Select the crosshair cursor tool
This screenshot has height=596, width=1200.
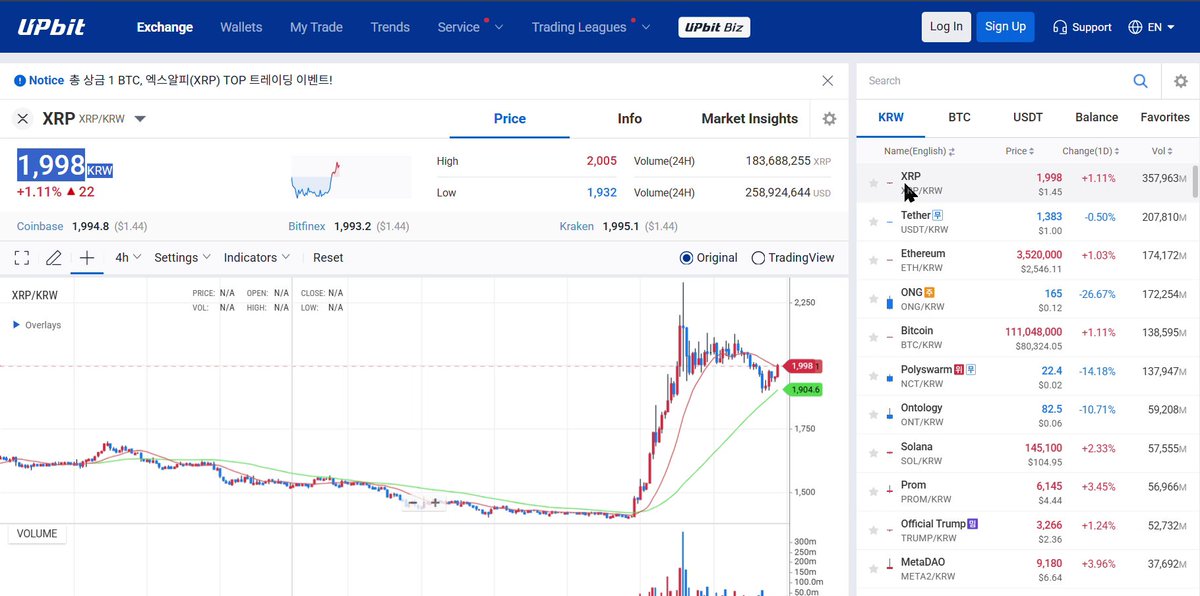pos(87,258)
